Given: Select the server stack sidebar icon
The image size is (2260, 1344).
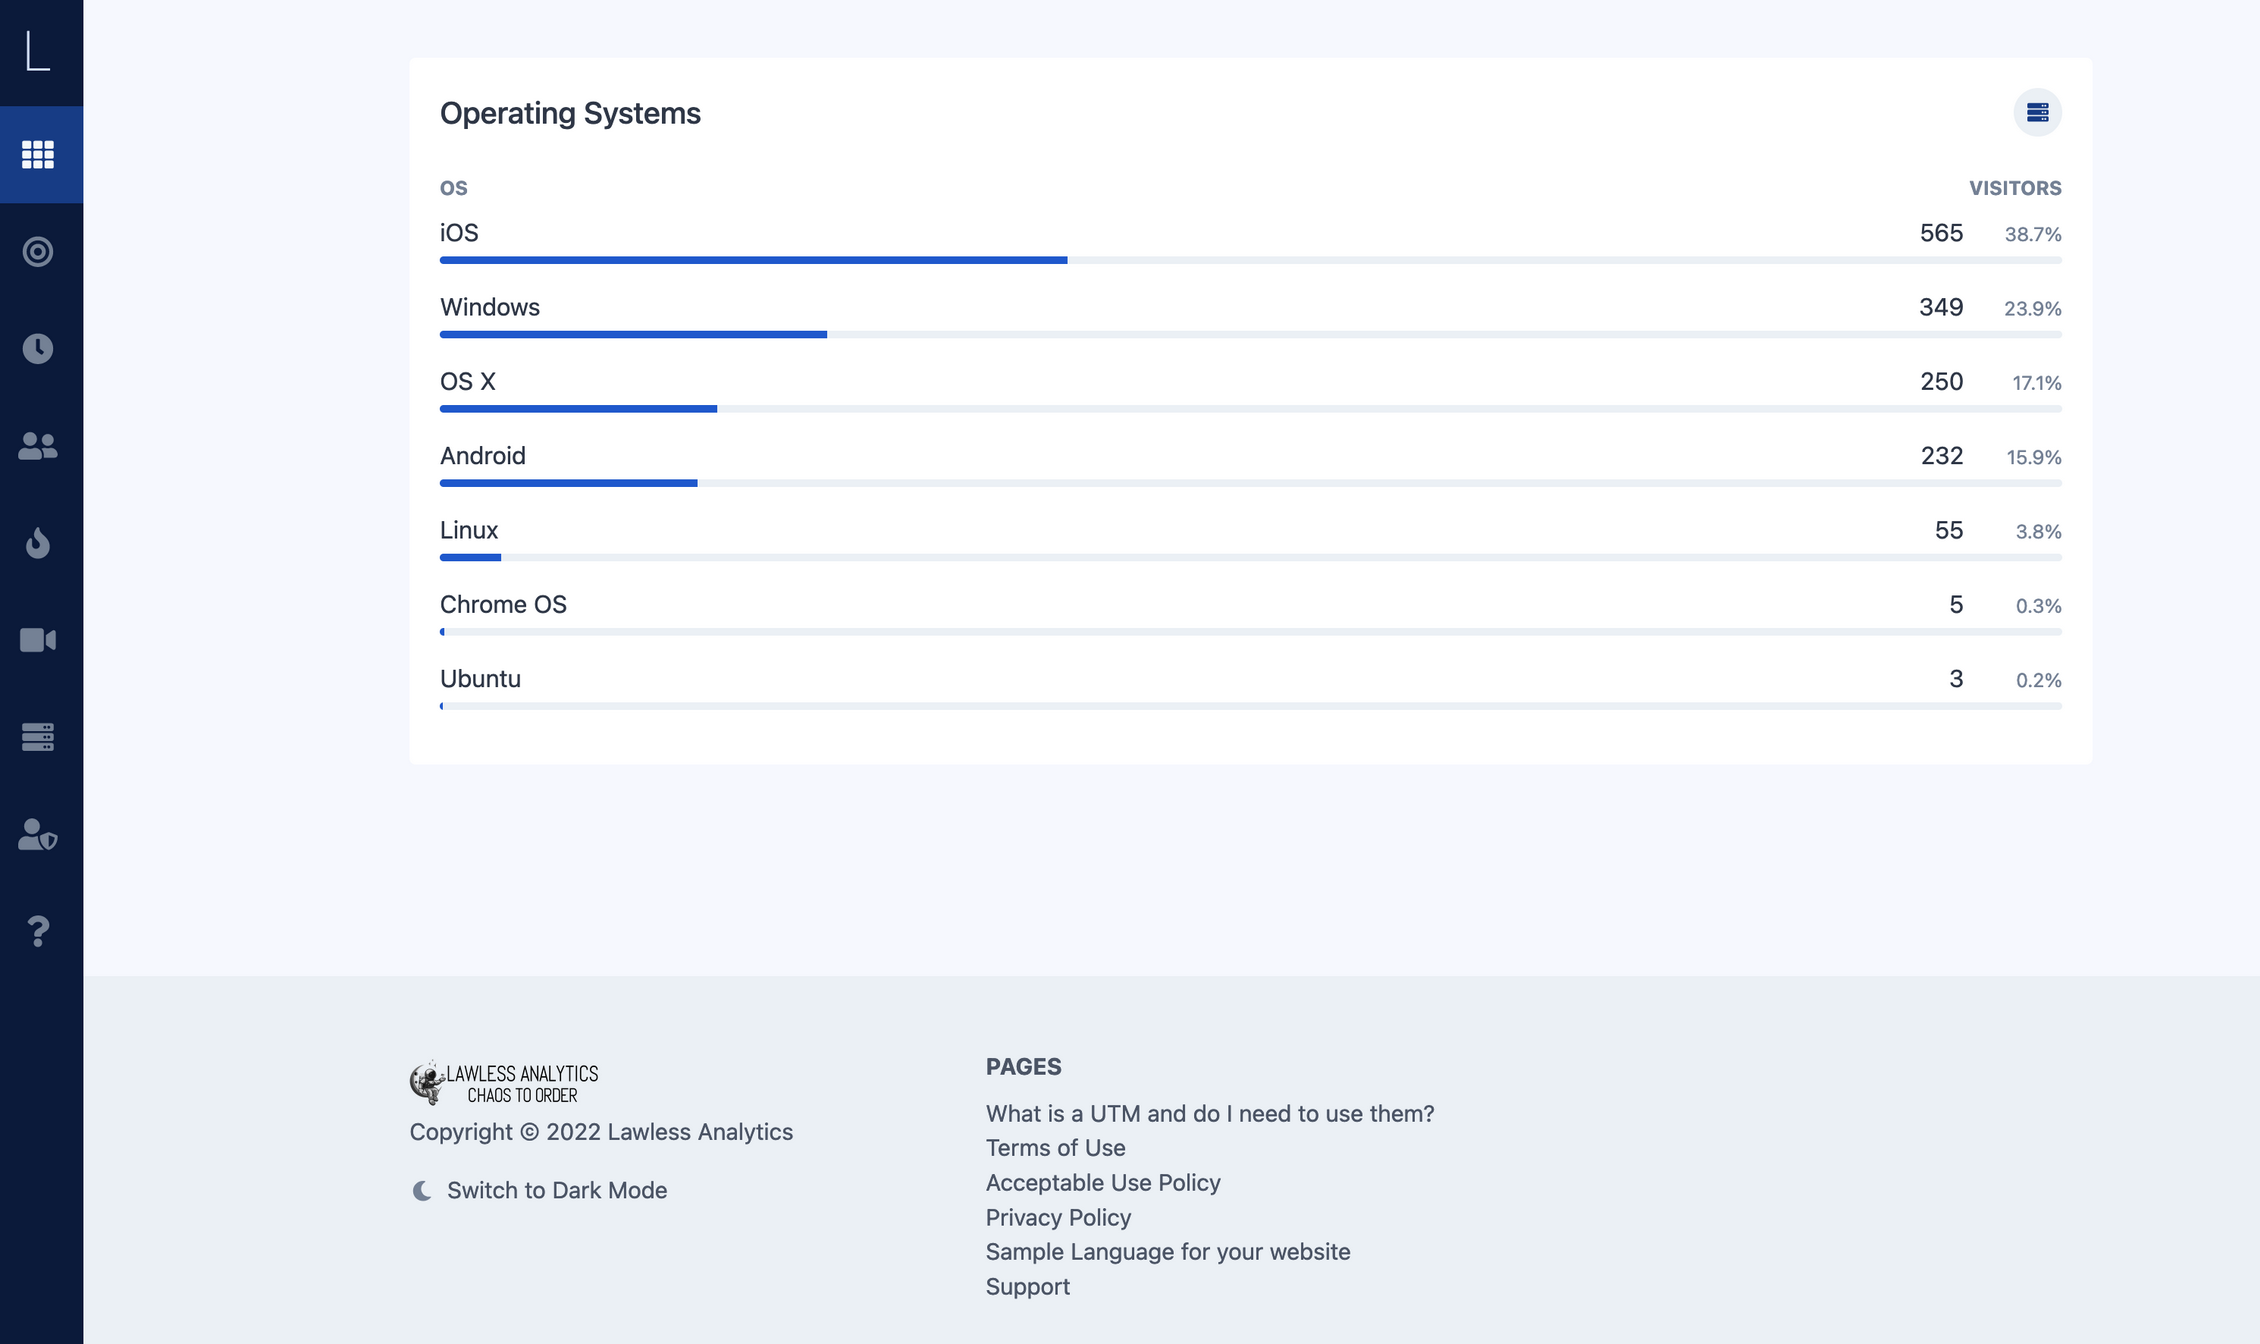Looking at the screenshot, I should pyautogui.click(x=38, y=737).
